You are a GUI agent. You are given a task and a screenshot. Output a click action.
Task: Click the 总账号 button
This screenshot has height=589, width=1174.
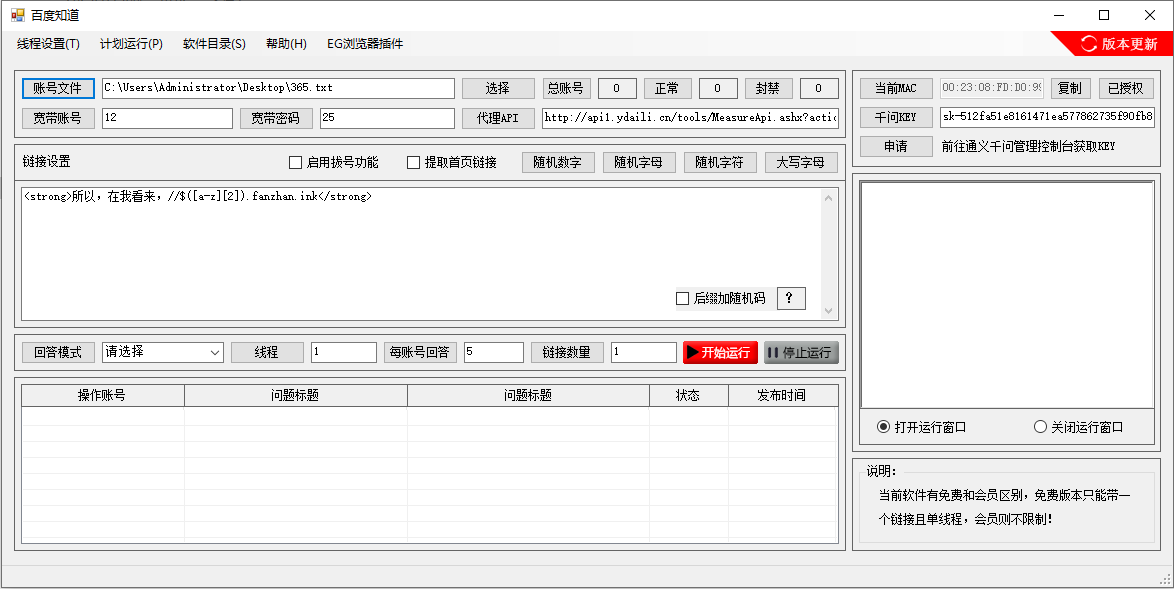pyautogui.click(x=566, y=88)
